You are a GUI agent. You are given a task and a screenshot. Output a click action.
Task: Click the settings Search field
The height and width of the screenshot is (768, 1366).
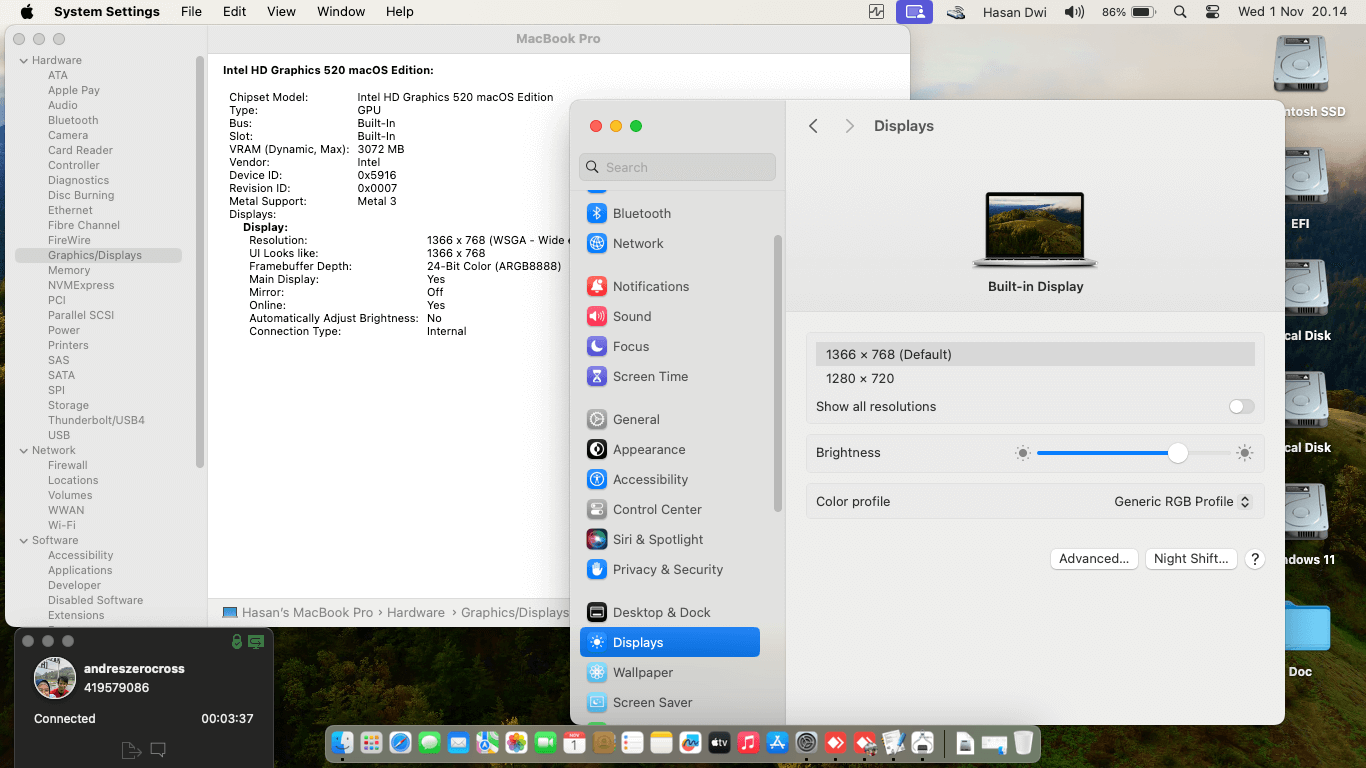678,167
